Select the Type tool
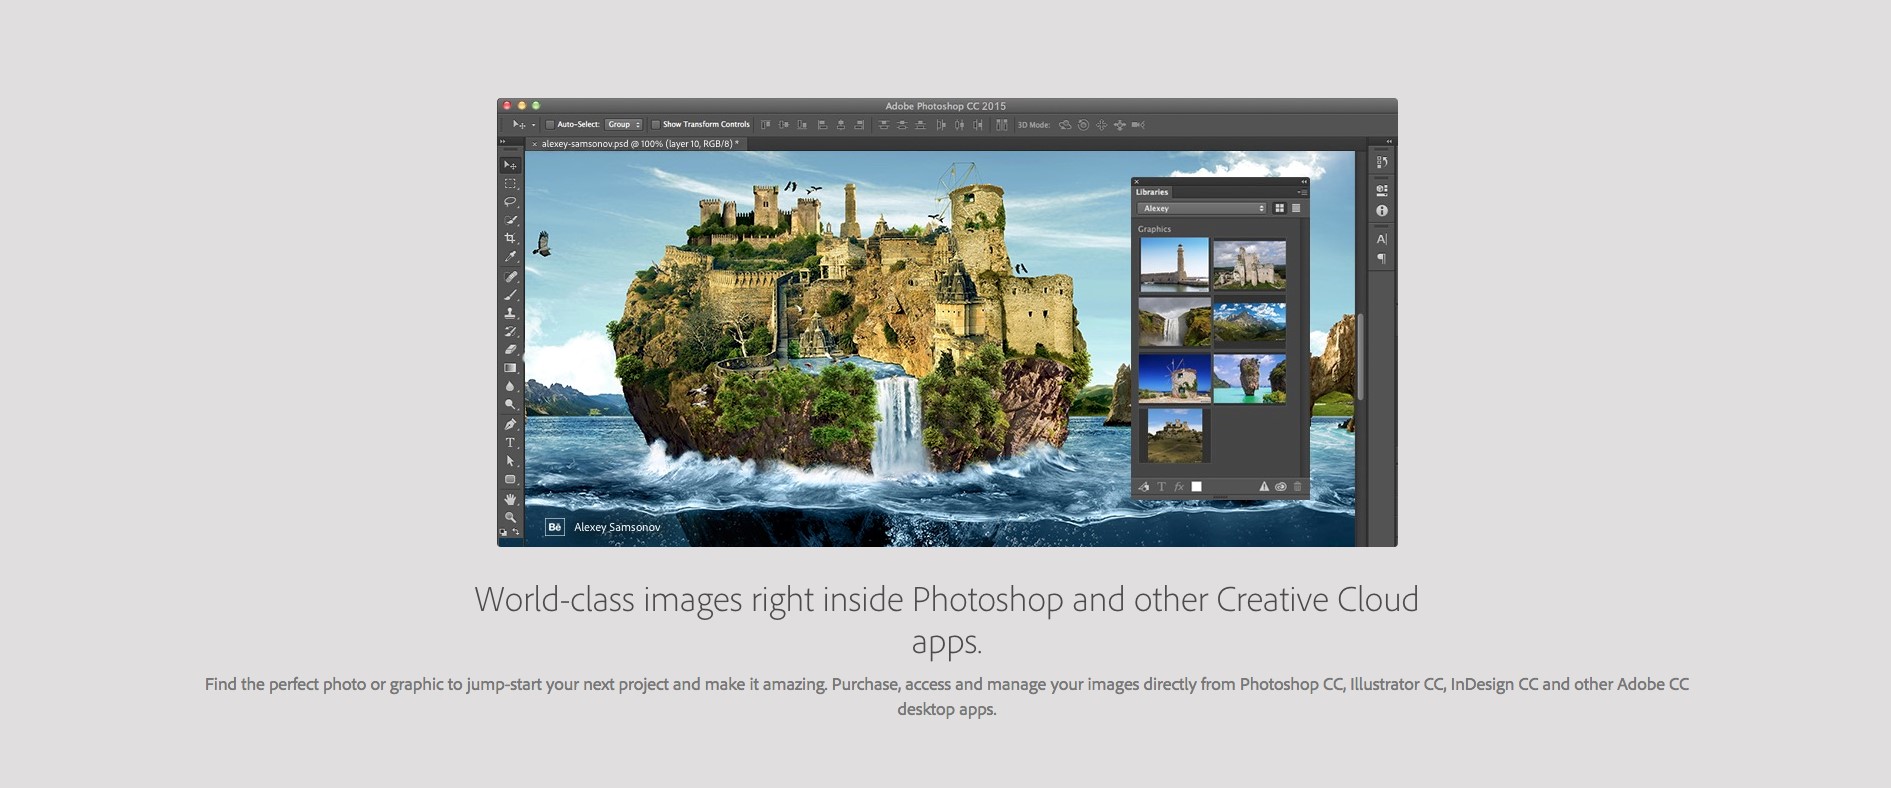The width and height of the screenshot is (1891, 788). coord(510,443)
